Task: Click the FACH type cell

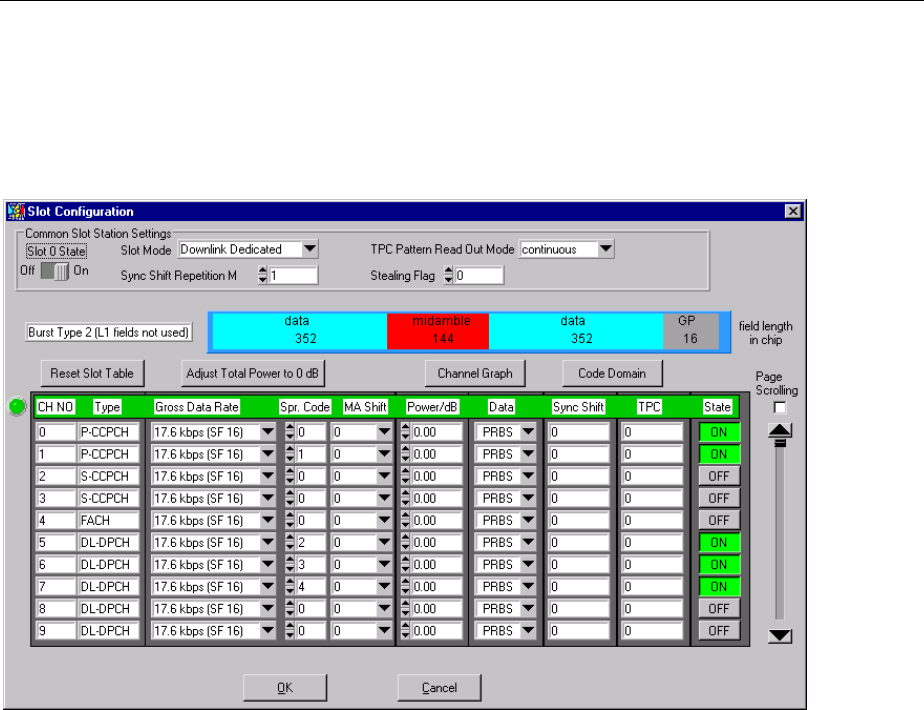Action: [x=108, y=520]
